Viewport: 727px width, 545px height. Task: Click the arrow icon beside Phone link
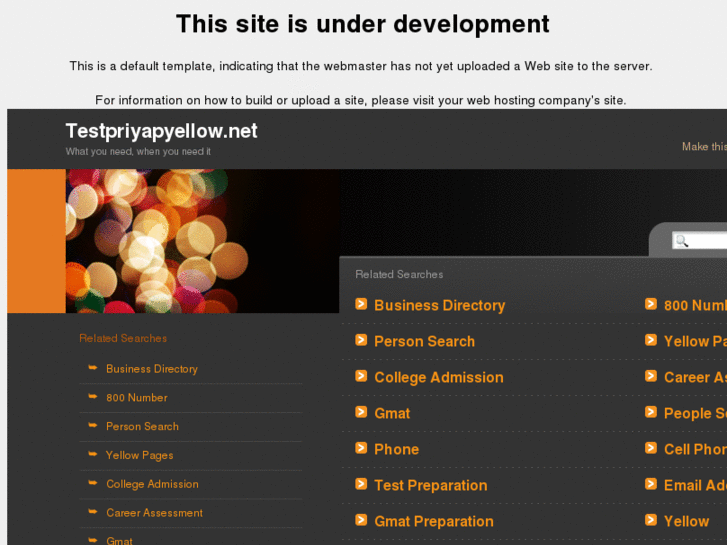[361, 448]
